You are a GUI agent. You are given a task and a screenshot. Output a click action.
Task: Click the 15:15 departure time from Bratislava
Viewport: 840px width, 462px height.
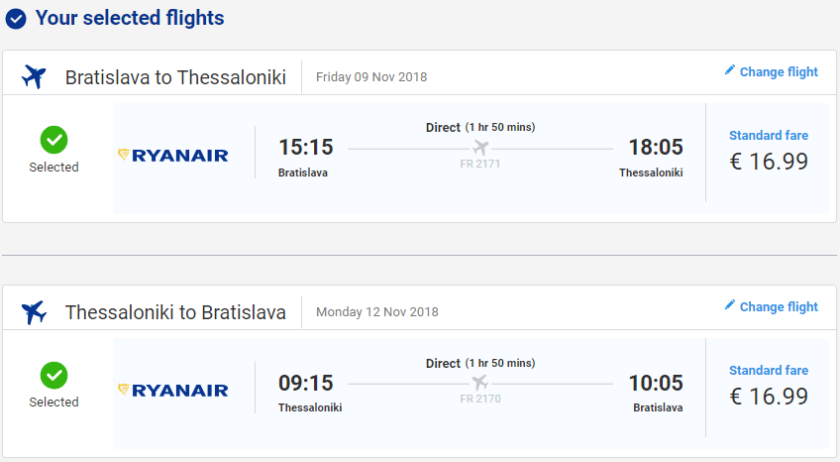click(x=305, y=147)
